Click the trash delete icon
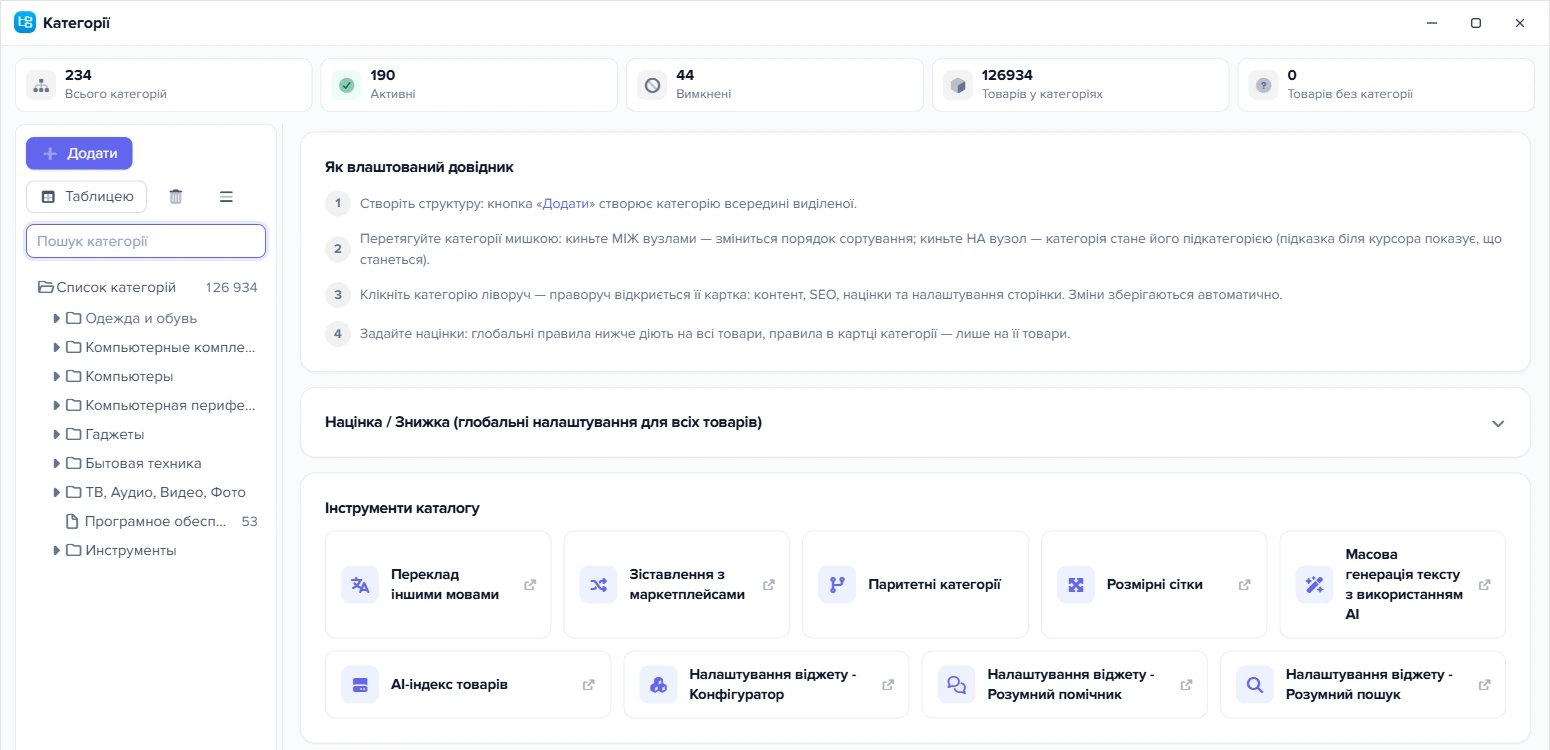The height and width of the screenshot is (750, 1550). click(176, 197)
